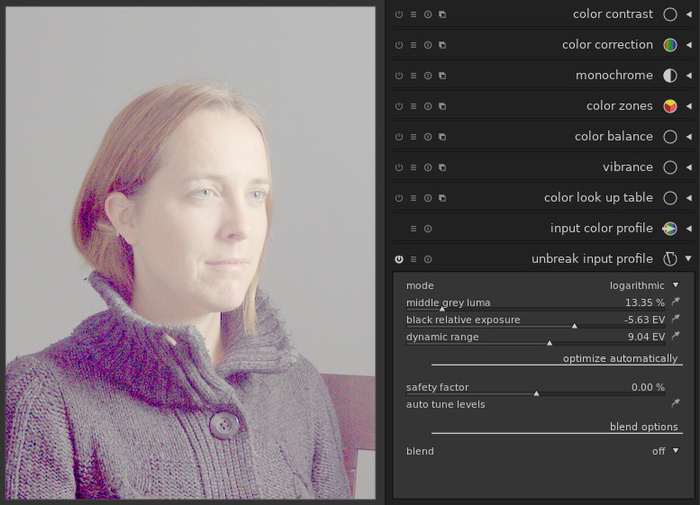This screenshot has height=505, width=700.
Task: Click the dynamic range picker icon
Action: pos(676,337)
